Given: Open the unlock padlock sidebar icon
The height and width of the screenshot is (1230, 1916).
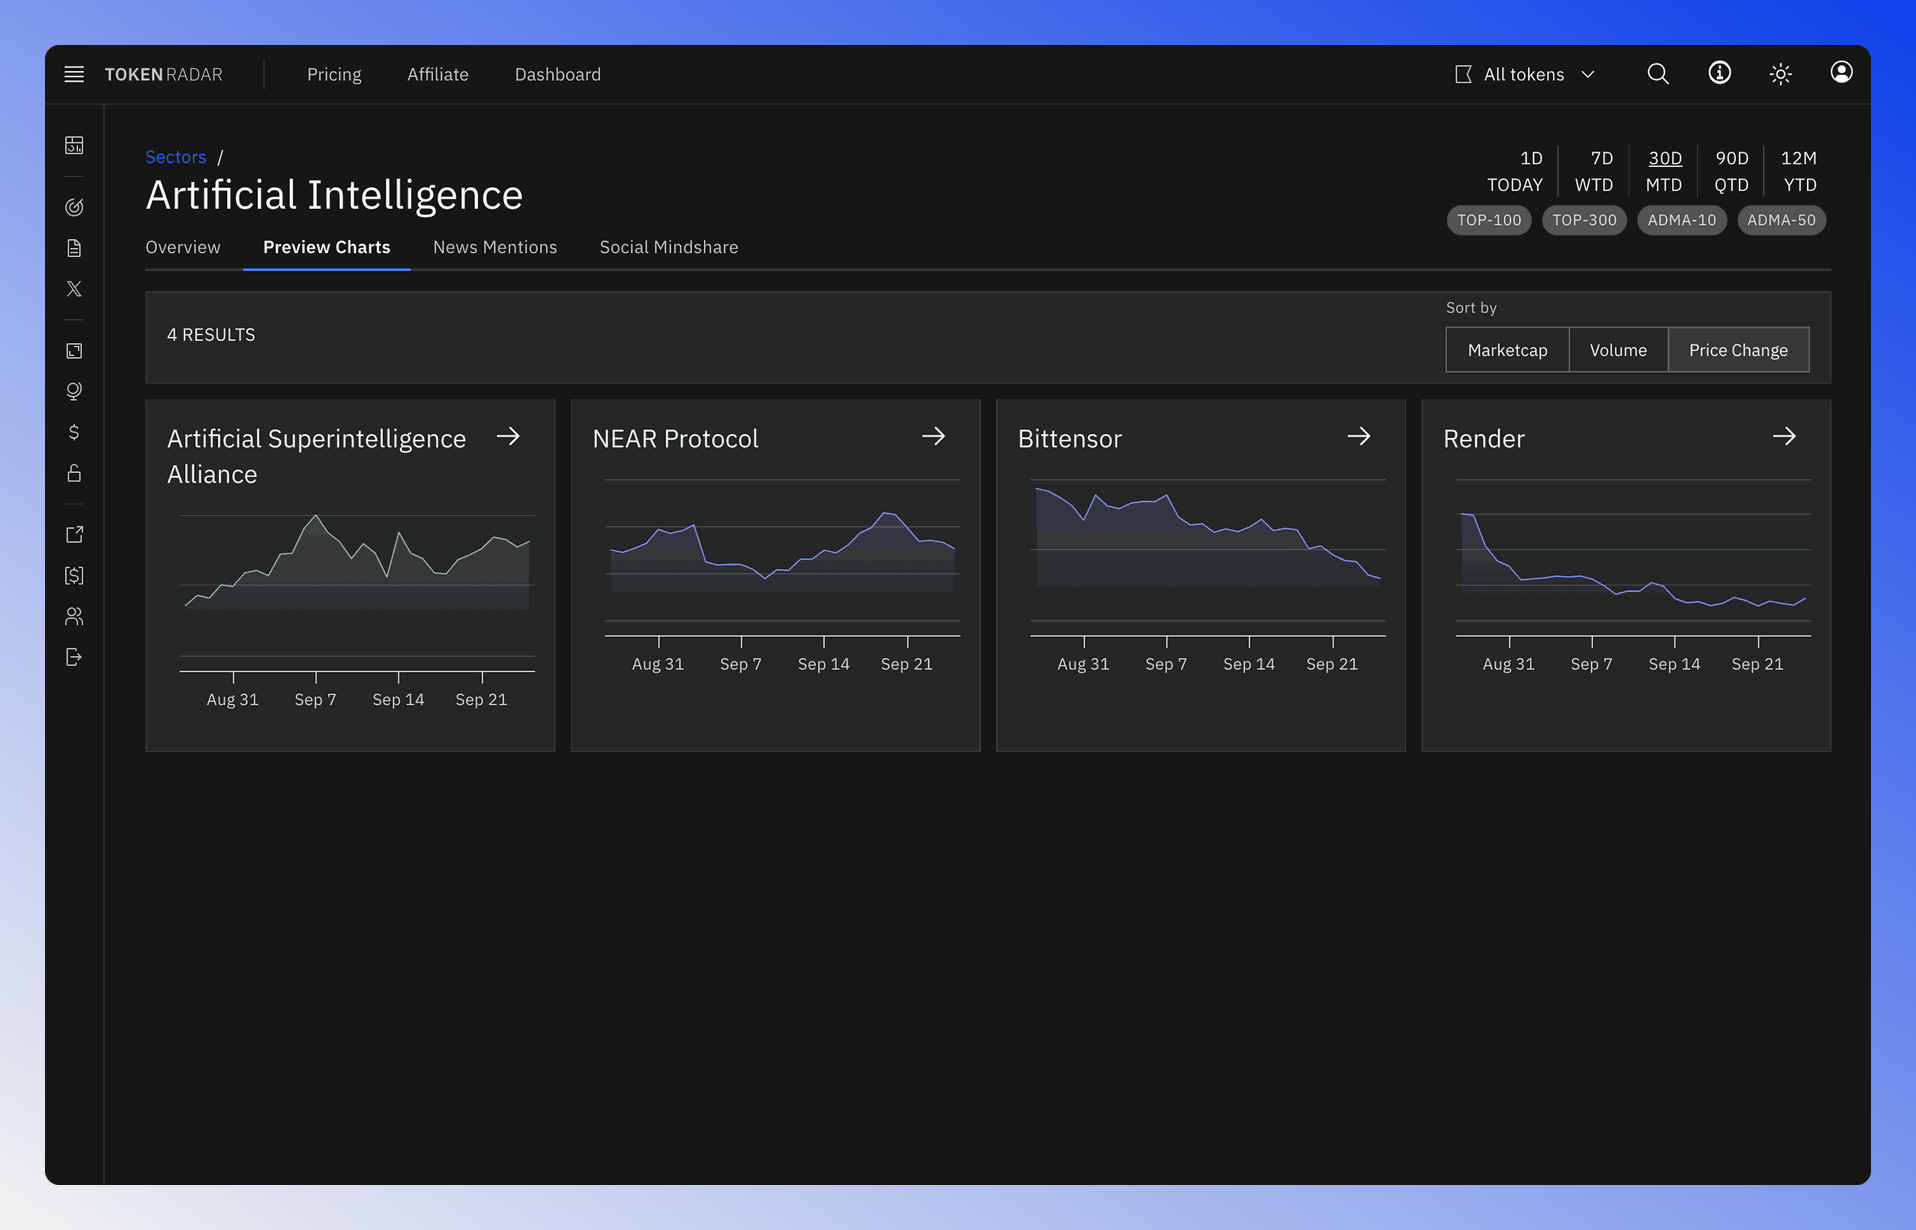Looking at the screenshot, I should coord(74,473).
